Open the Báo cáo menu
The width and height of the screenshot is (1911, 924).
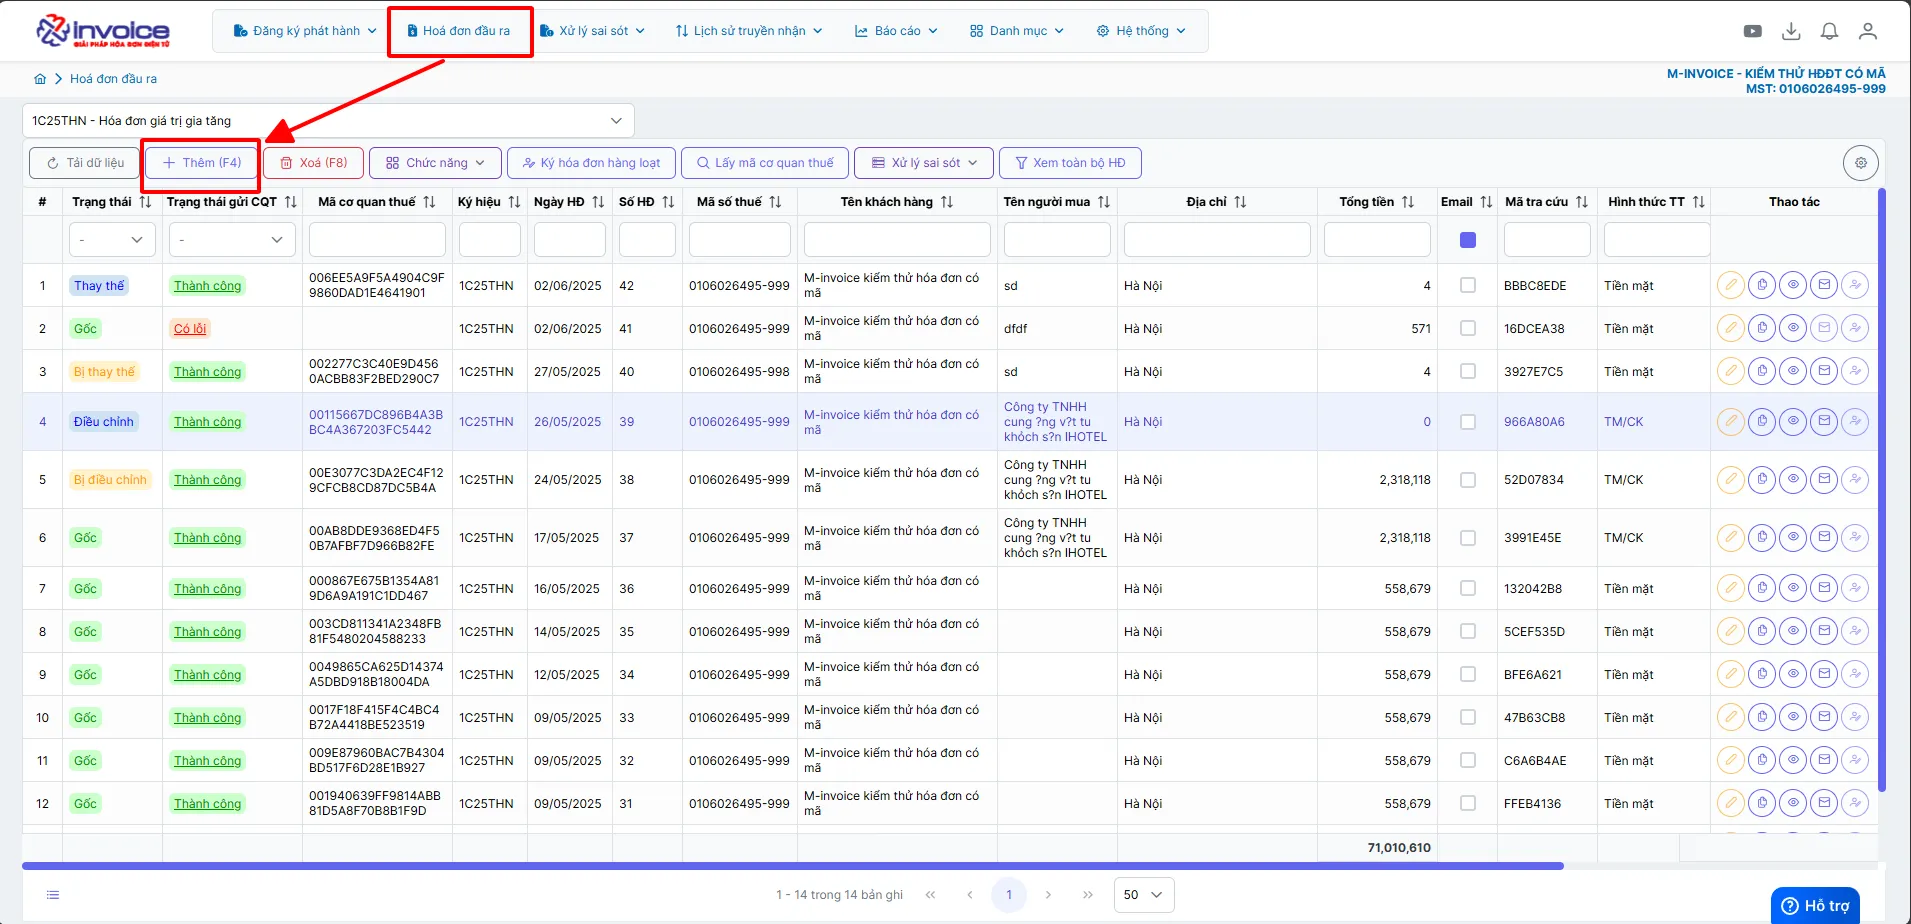click(x=896, y=31)
